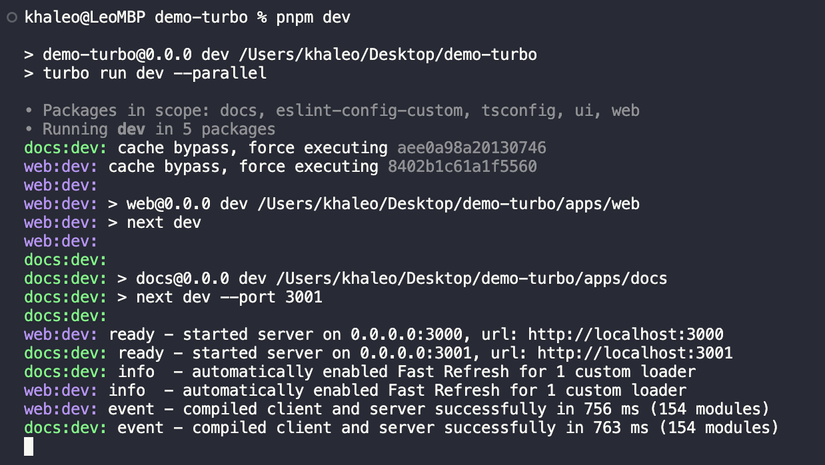Viewport: 825px width, 465px height.
Task: Click the terminal cursor block at the bottom
Action: (29, 446)
